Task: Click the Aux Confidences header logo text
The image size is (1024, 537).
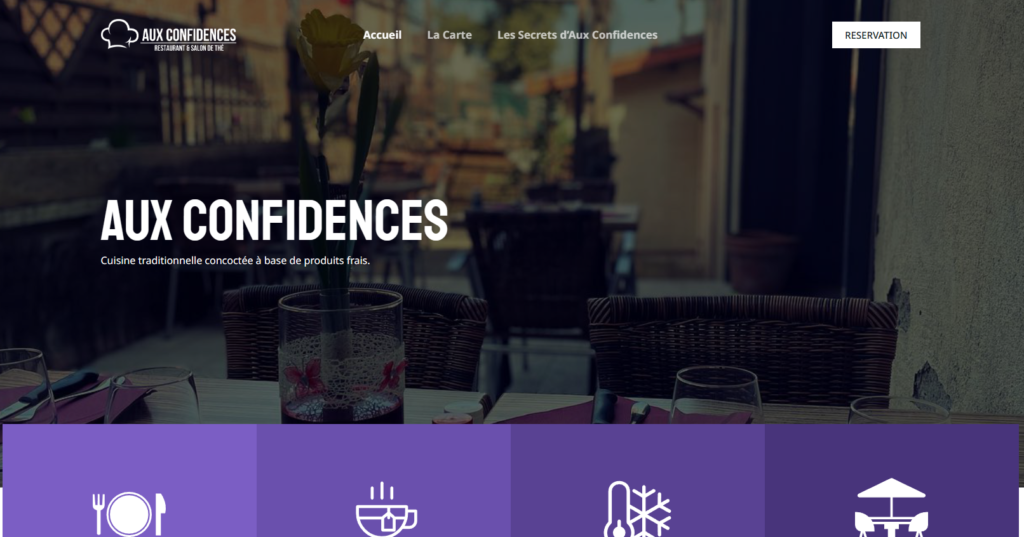Action: [x=189, y=35]
